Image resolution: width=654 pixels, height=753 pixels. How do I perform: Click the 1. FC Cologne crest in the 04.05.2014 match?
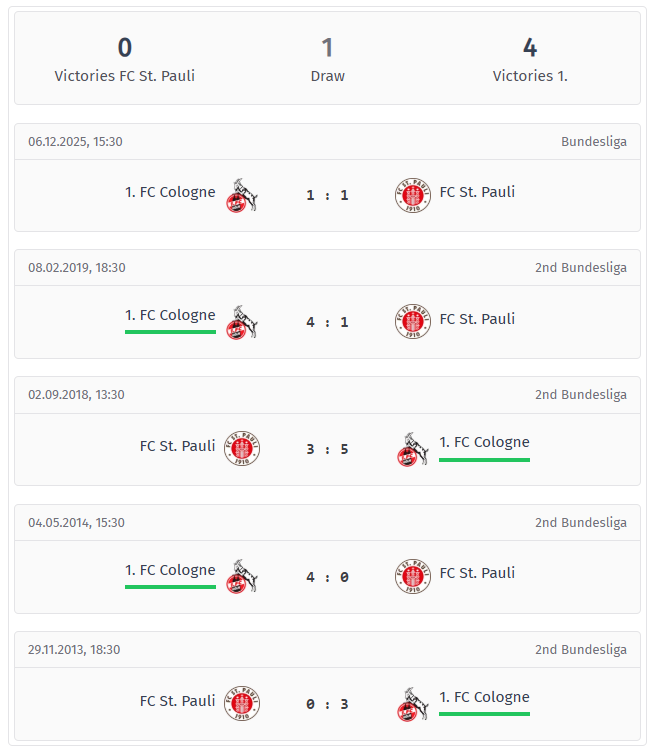241,576
